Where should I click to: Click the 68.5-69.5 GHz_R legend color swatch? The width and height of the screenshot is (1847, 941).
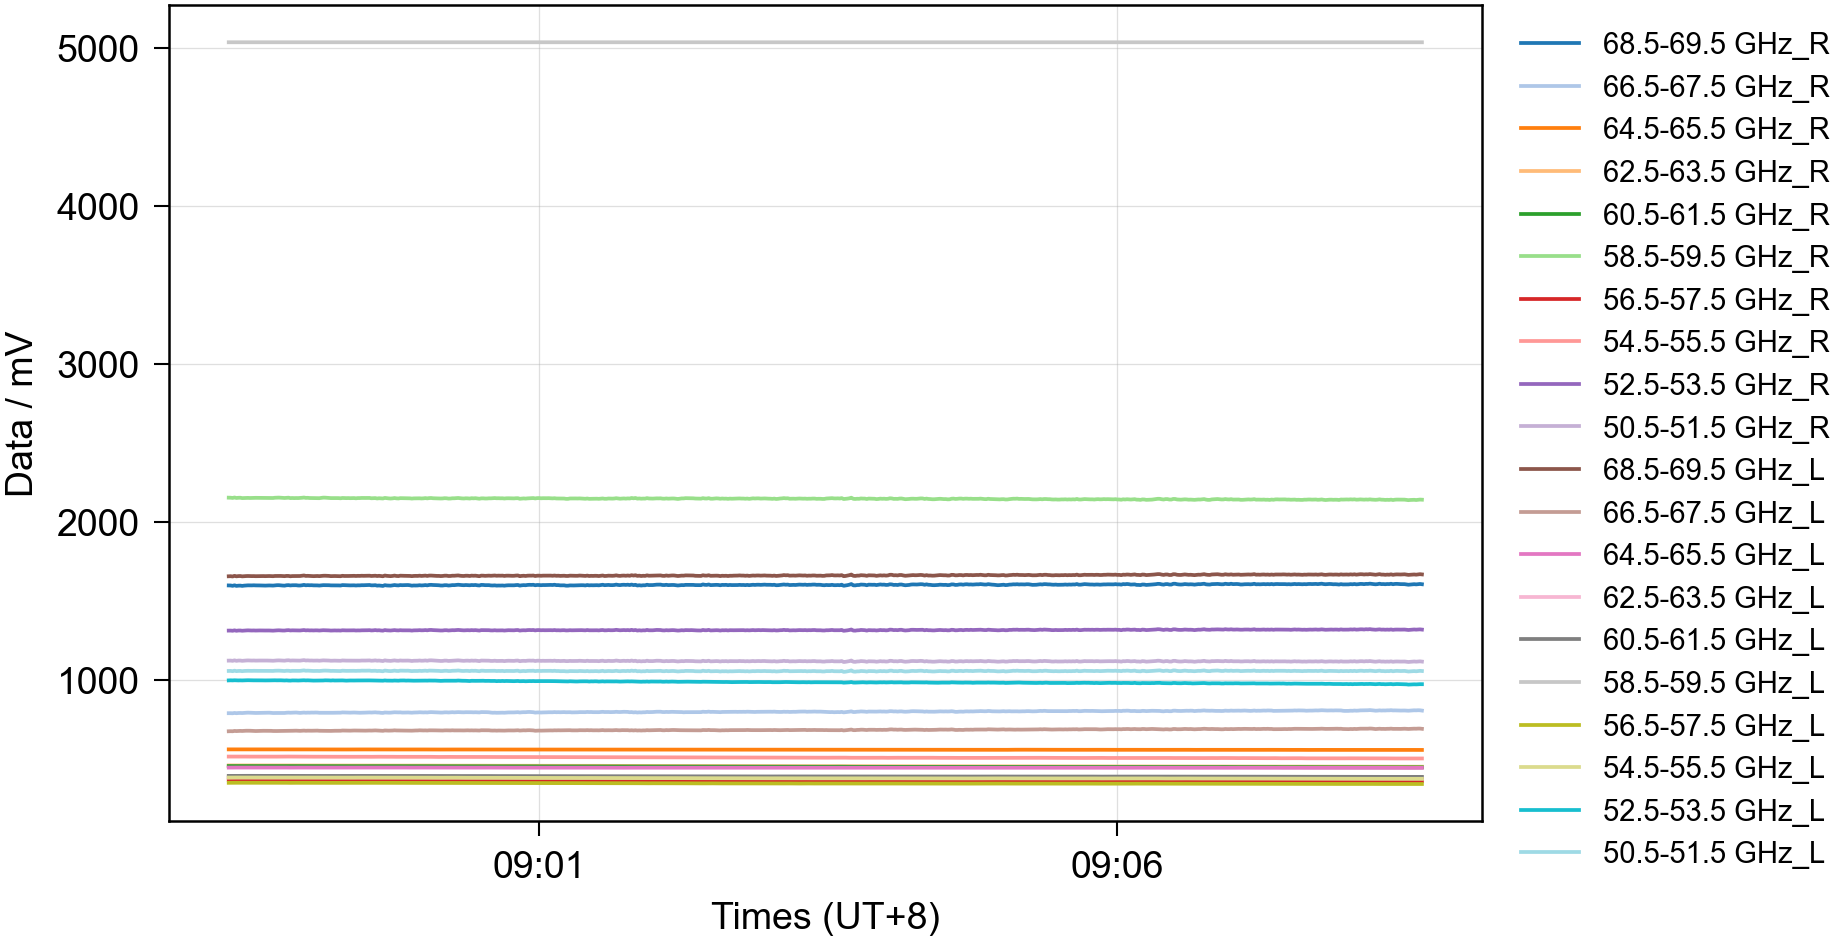tap(1549, 44)
